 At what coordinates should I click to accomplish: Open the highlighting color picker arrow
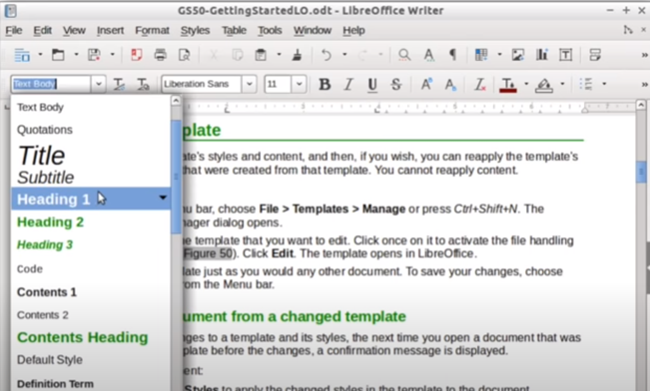(563, 84)
